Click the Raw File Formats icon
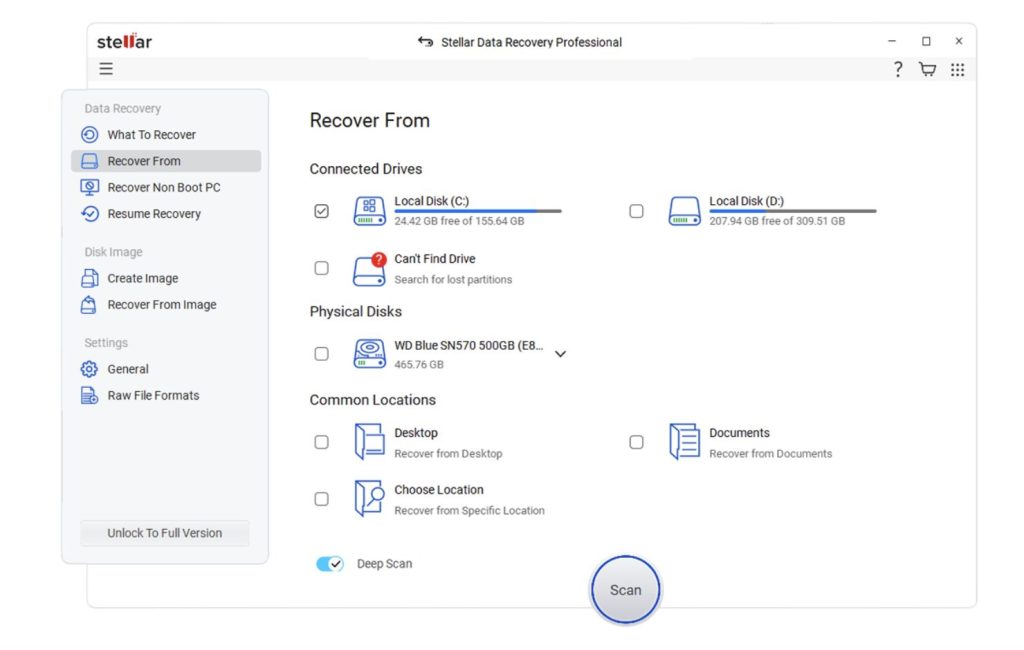The height and width of the screenshot is (650, 1024). coord(89,395)
